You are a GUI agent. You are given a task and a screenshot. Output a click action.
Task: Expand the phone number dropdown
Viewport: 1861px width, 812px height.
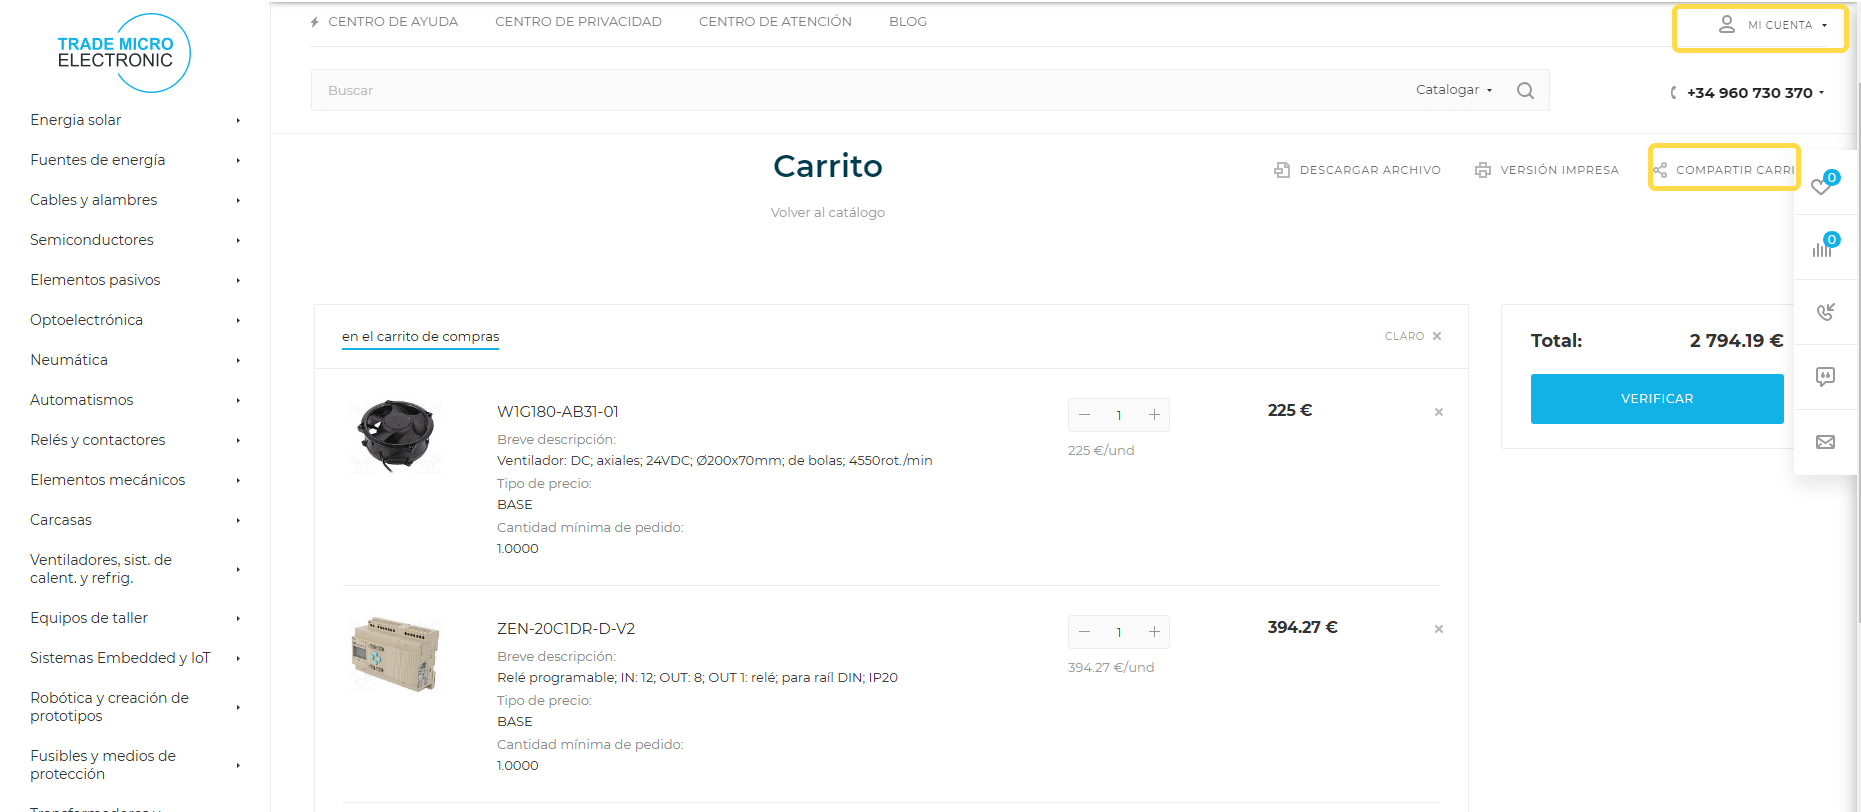pos(1755,93)
